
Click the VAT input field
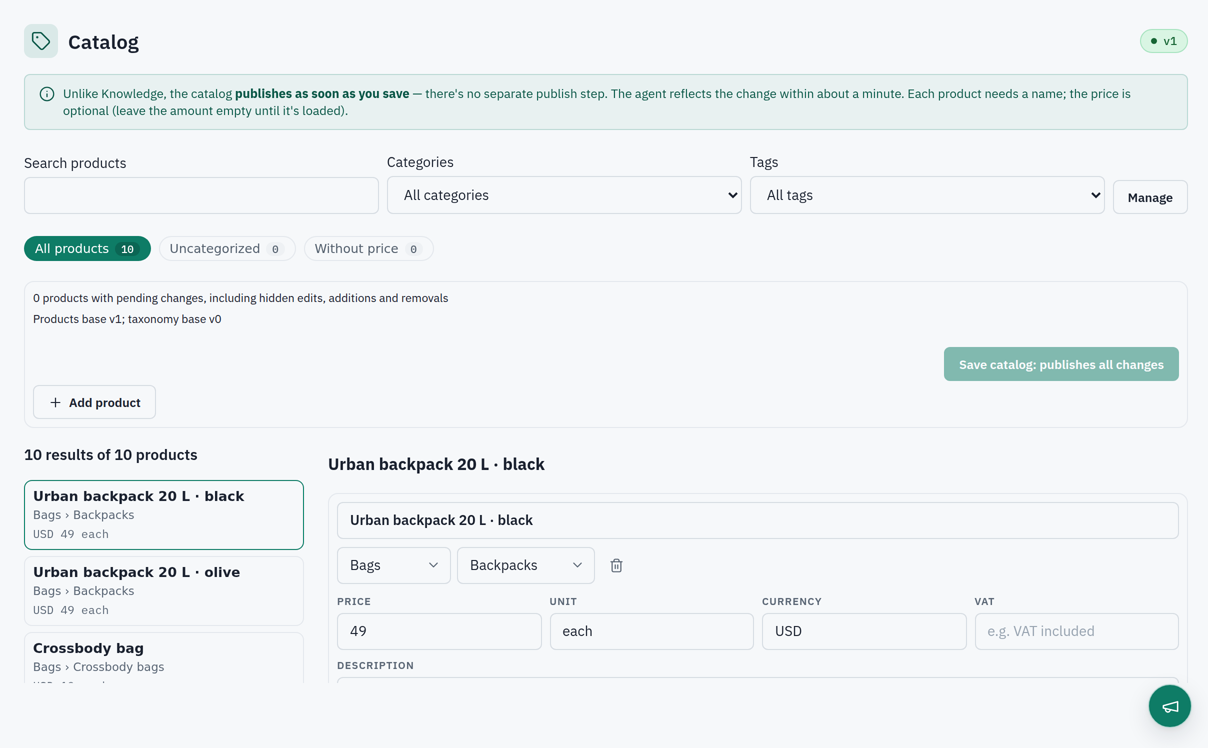click(x=1077, y=631)
